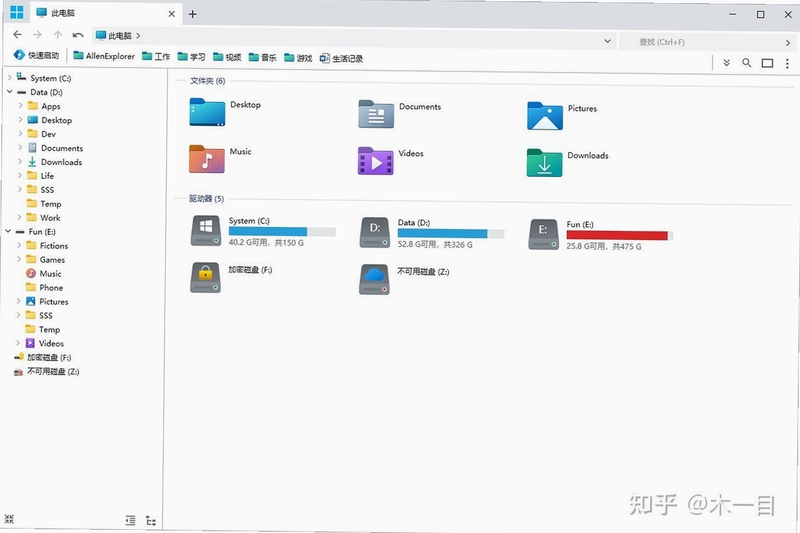Click the red Fun (E:) usage bar
800x533 pixels.
(x=620, y=235)
